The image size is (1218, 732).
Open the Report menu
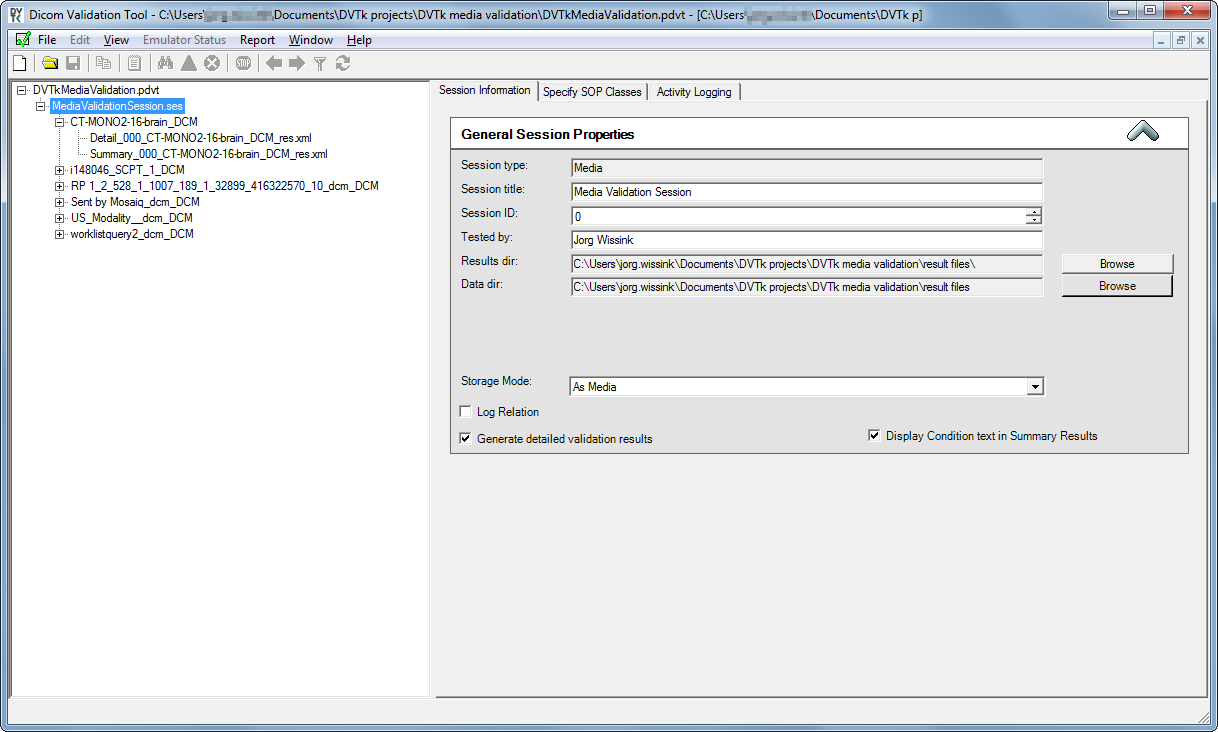pyautogui.click(x=257, y=40)
